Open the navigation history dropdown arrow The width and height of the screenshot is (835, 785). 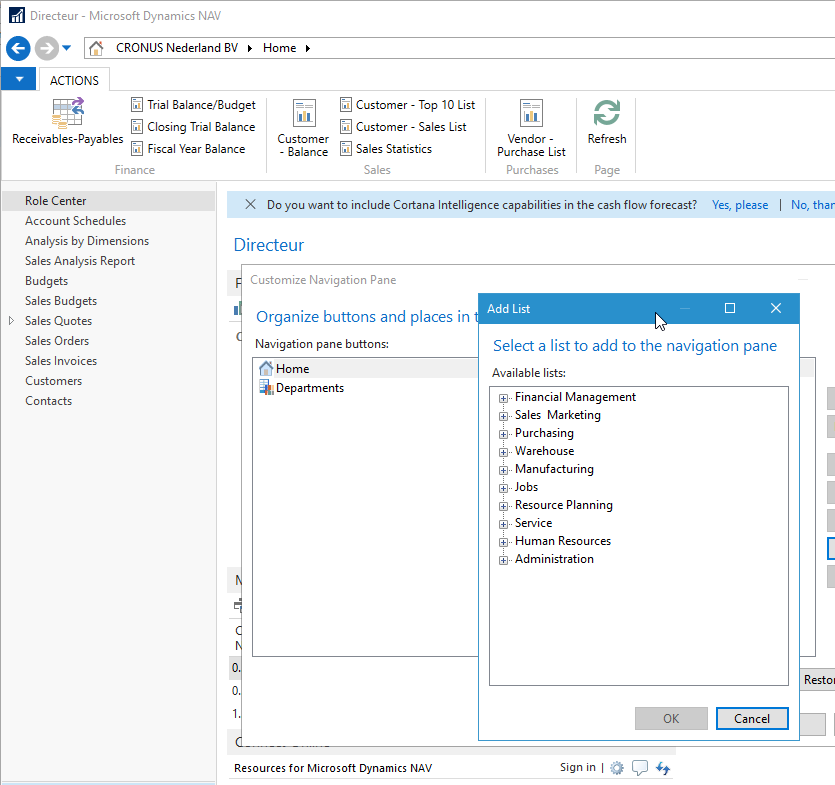tap(67, 48)
